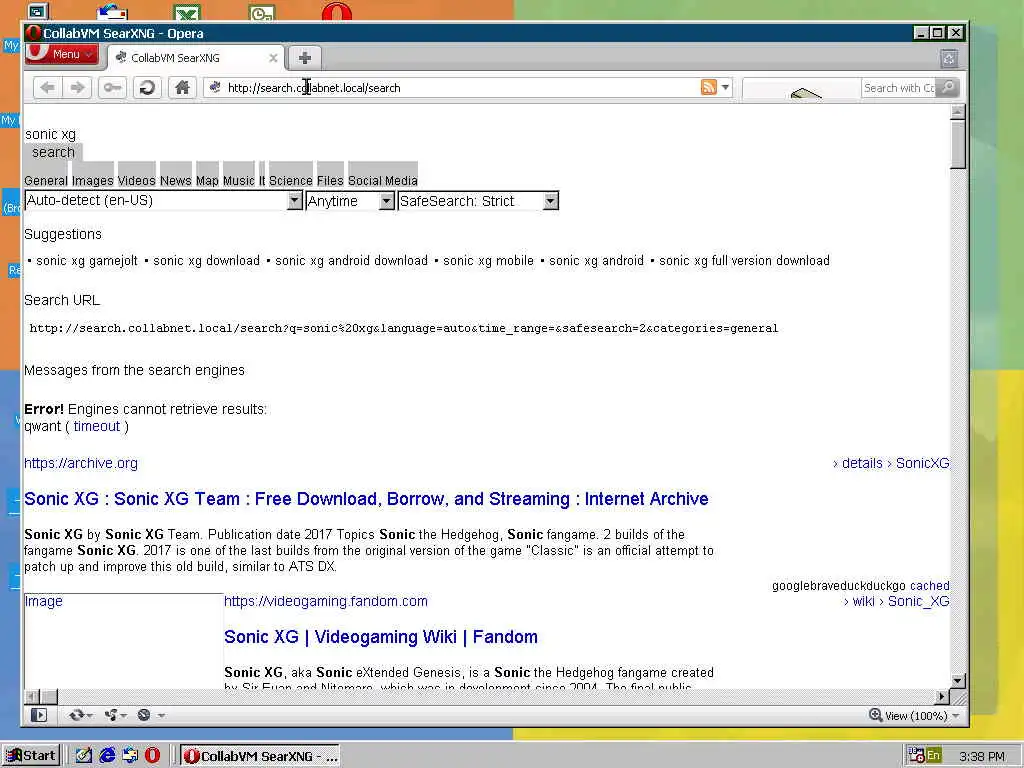Open the closed tabs trash icon
Viewport: 1024px width, 768px height.
click(949, 59)
